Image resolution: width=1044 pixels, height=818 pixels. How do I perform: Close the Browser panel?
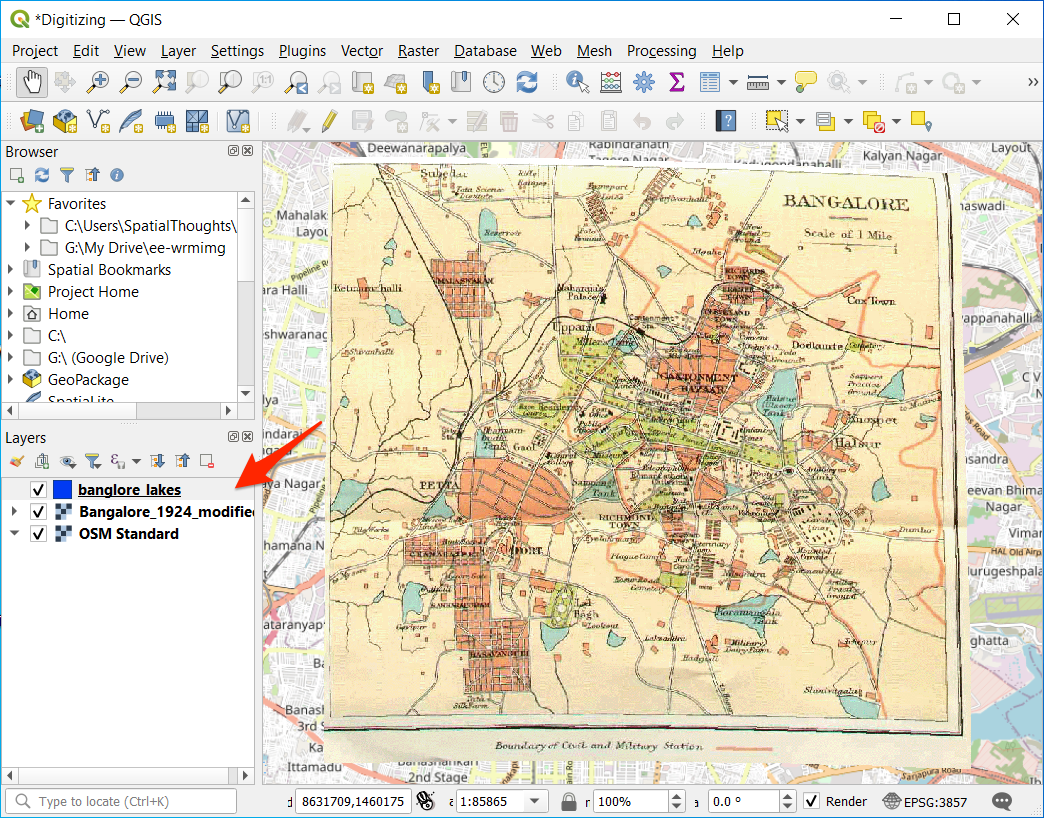tap(248, 151)
